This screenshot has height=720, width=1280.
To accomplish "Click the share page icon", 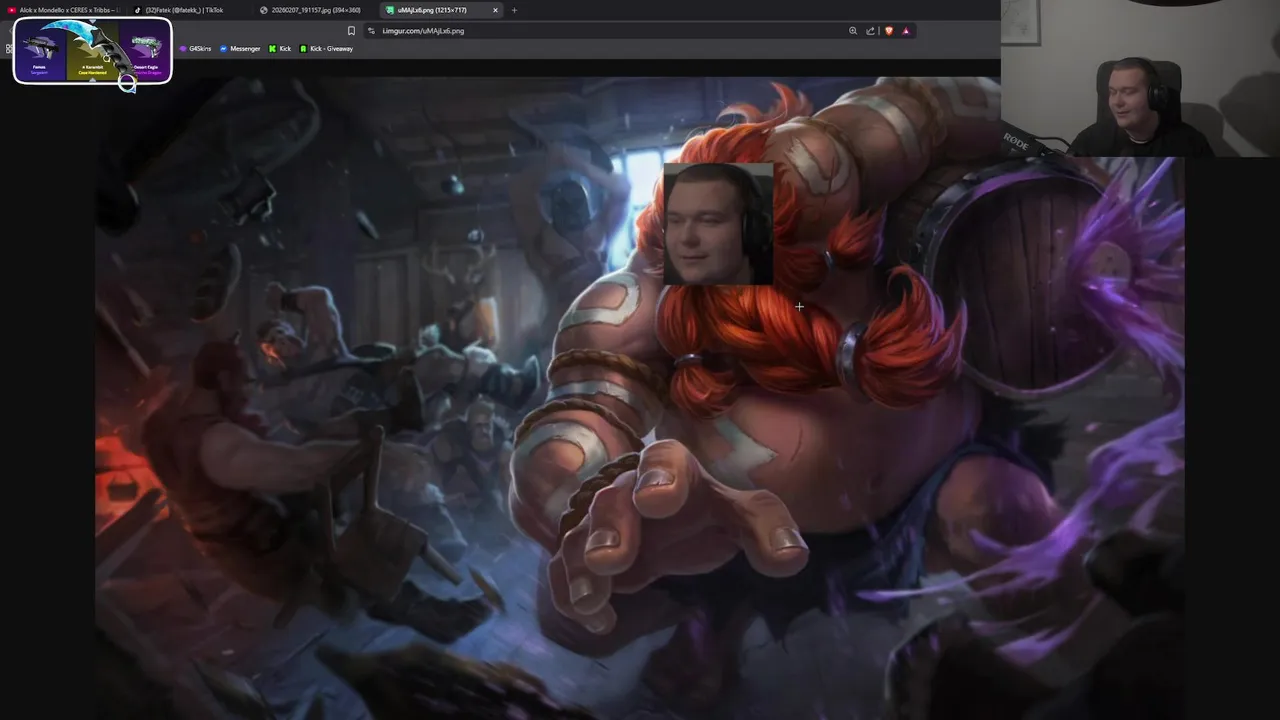I will [870, 31].
